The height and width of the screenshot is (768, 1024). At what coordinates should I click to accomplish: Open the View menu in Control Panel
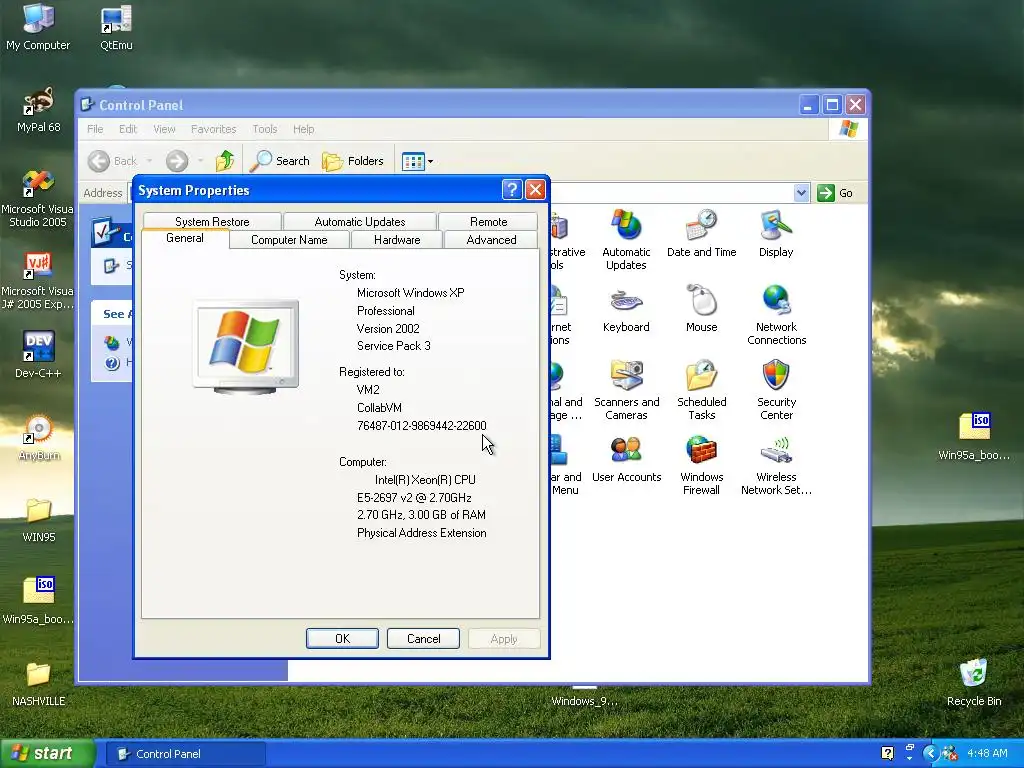coord(165,129)
